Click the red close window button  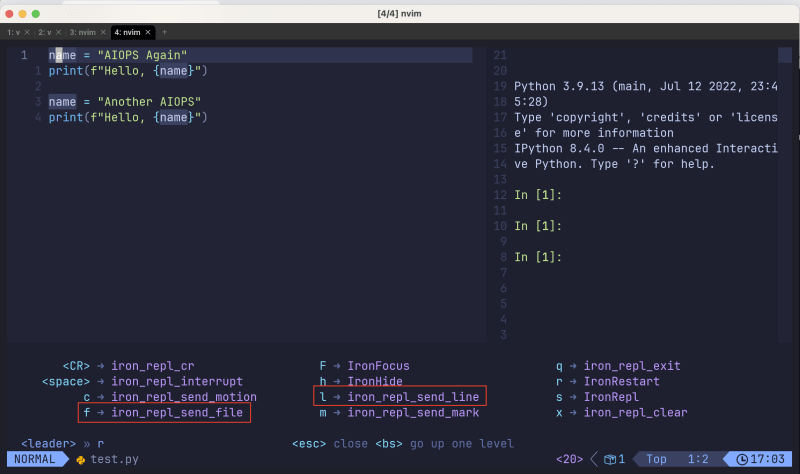pyautogui.click(x=9, y=14)
